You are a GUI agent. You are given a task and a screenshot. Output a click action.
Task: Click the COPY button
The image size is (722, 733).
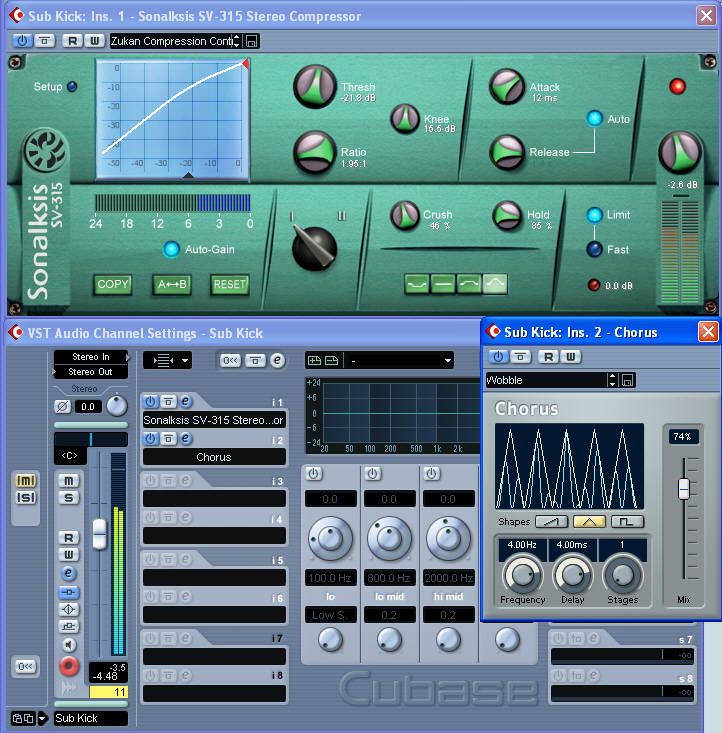pyautogui.click(x=113, y=284)
